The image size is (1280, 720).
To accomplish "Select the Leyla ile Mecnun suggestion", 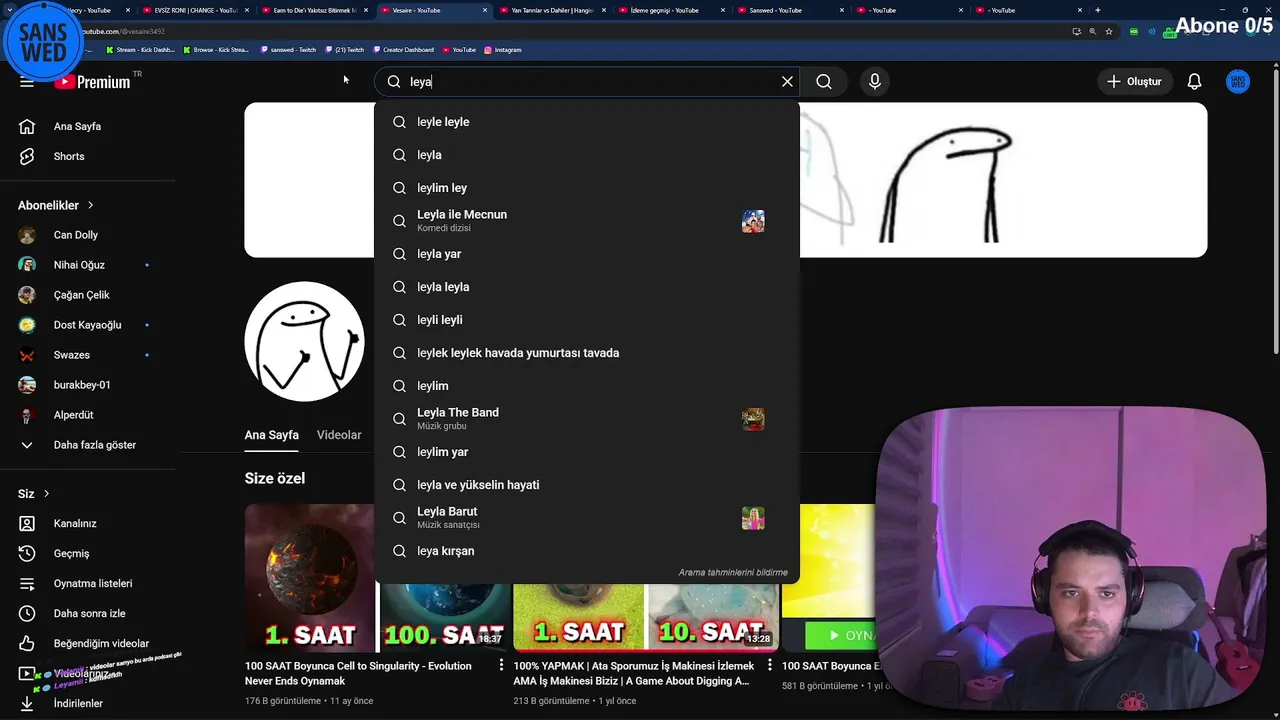I will (x=587, y=221).
